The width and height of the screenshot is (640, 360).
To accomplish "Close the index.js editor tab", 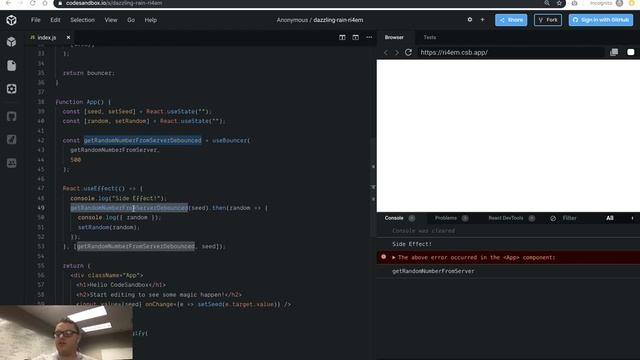I will [x=68, y=37].
